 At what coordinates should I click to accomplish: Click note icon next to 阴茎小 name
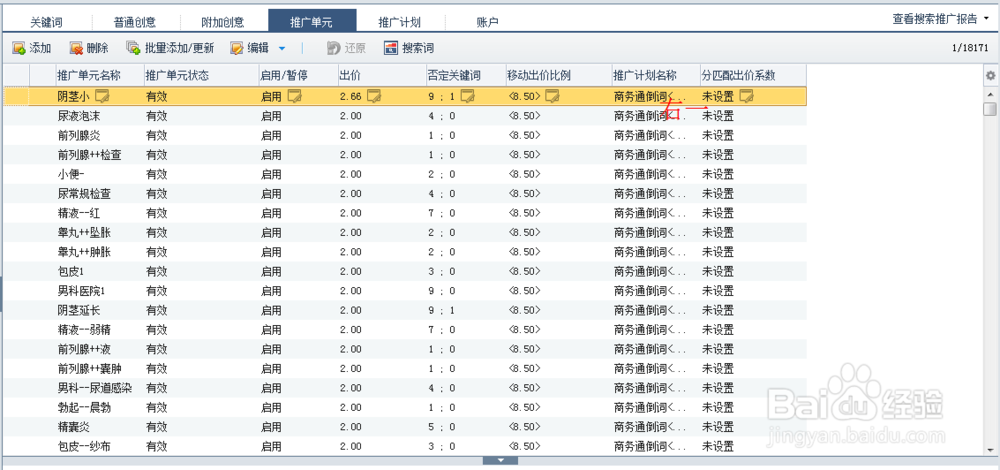click(103, 96)
